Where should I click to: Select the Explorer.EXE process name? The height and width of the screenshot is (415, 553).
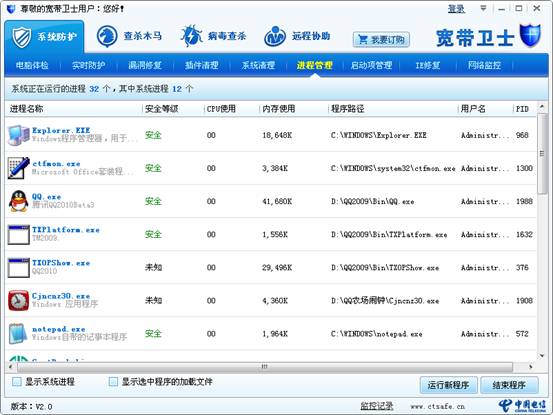pos(61,130)
